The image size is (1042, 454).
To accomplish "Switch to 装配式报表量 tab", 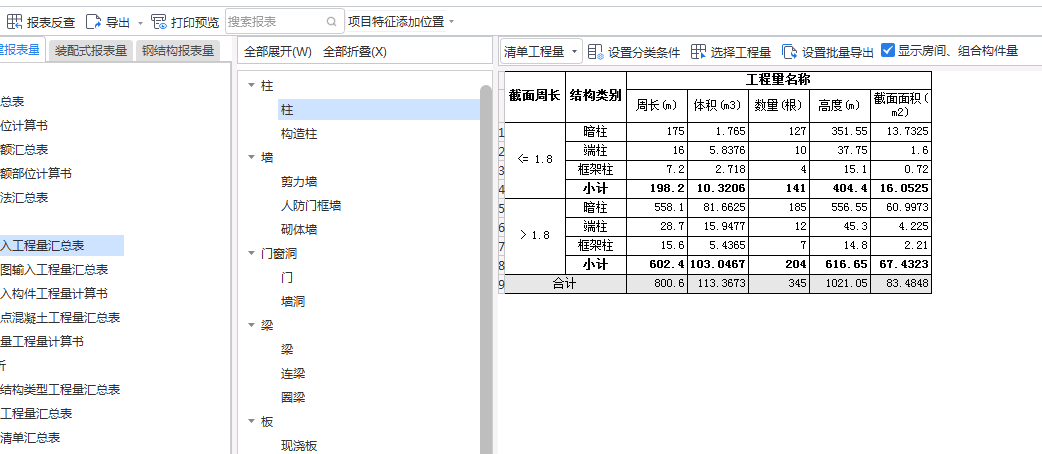I will pos(91,51).
